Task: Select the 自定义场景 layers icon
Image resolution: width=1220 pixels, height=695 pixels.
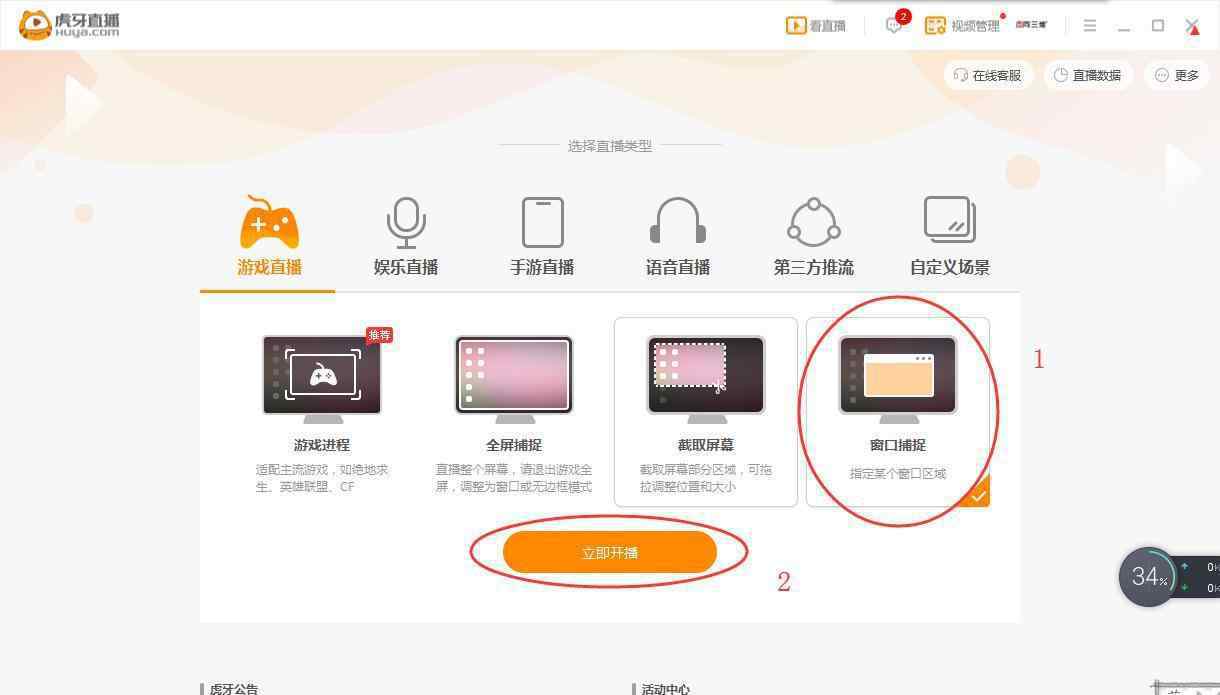Action: 949,220
